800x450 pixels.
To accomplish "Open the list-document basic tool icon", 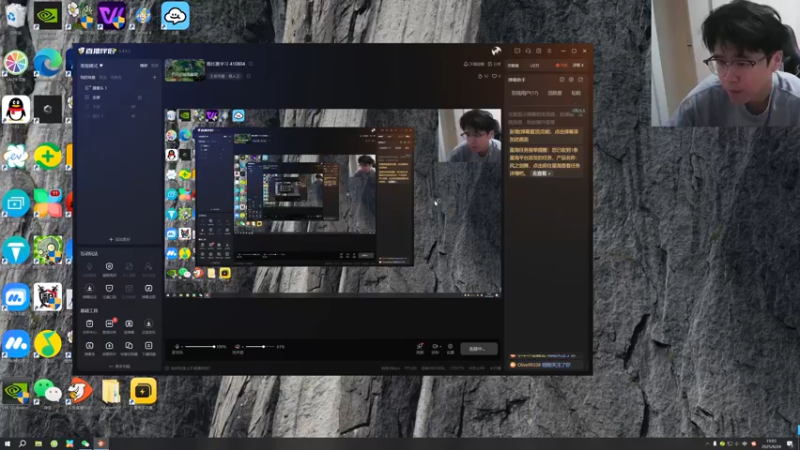I will (148, 345).
